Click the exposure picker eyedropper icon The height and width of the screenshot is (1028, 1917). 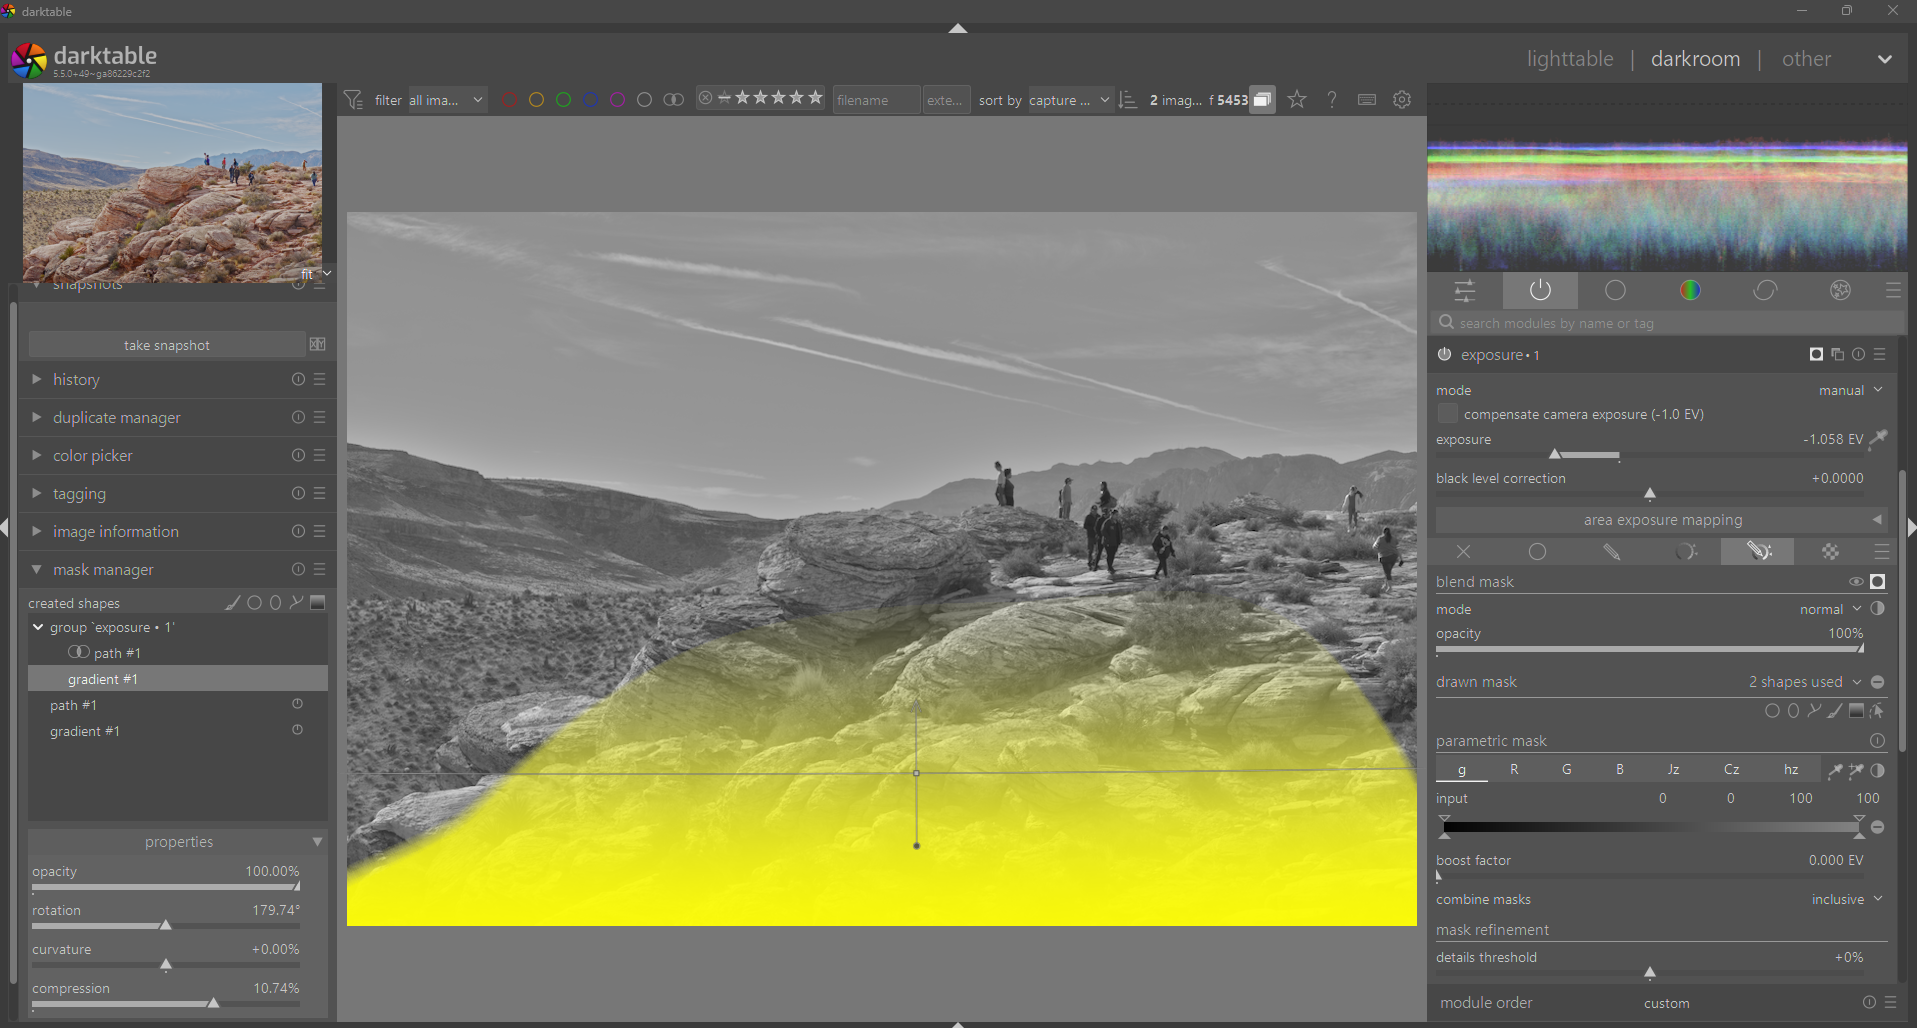1879,439
